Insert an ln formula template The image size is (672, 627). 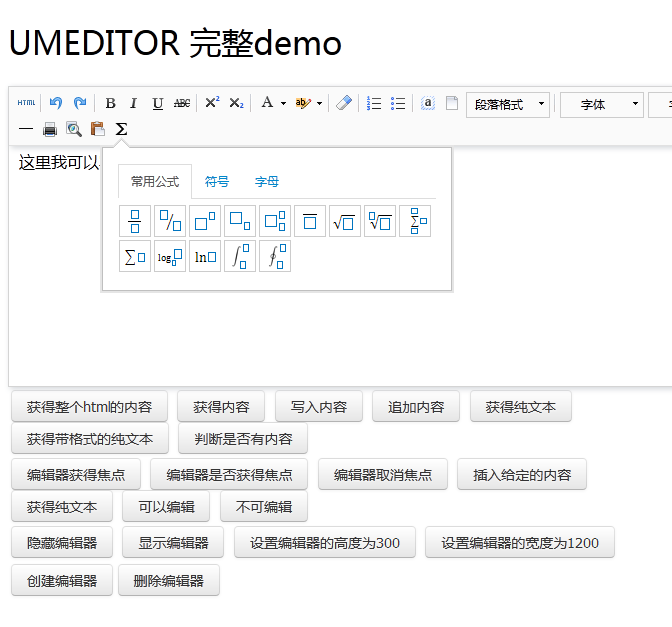click(205, 256)
